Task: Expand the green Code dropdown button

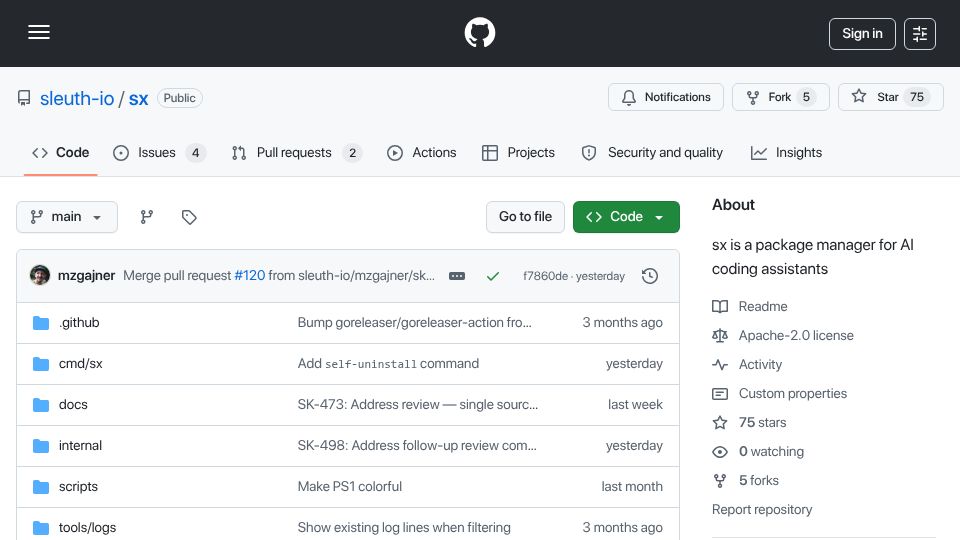Action: (626, 217)
